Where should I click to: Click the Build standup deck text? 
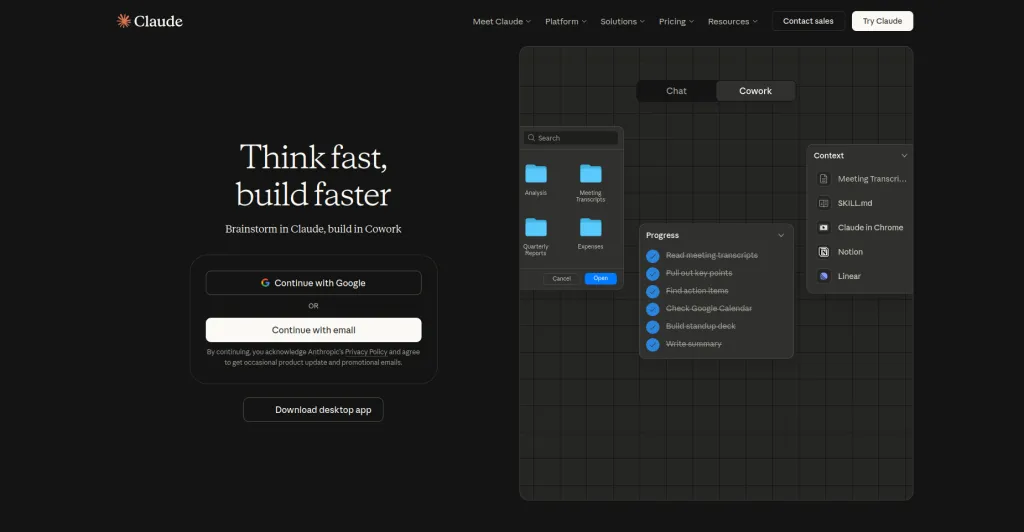[700, 326]
